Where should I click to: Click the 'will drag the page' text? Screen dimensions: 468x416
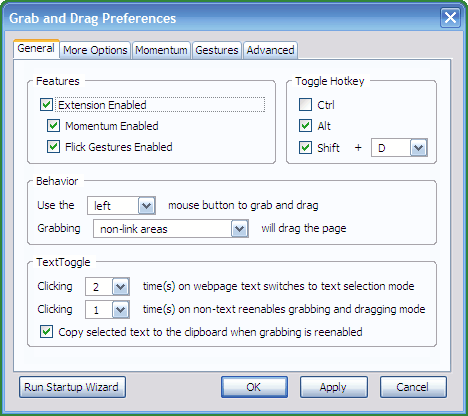tap(304, 228)
